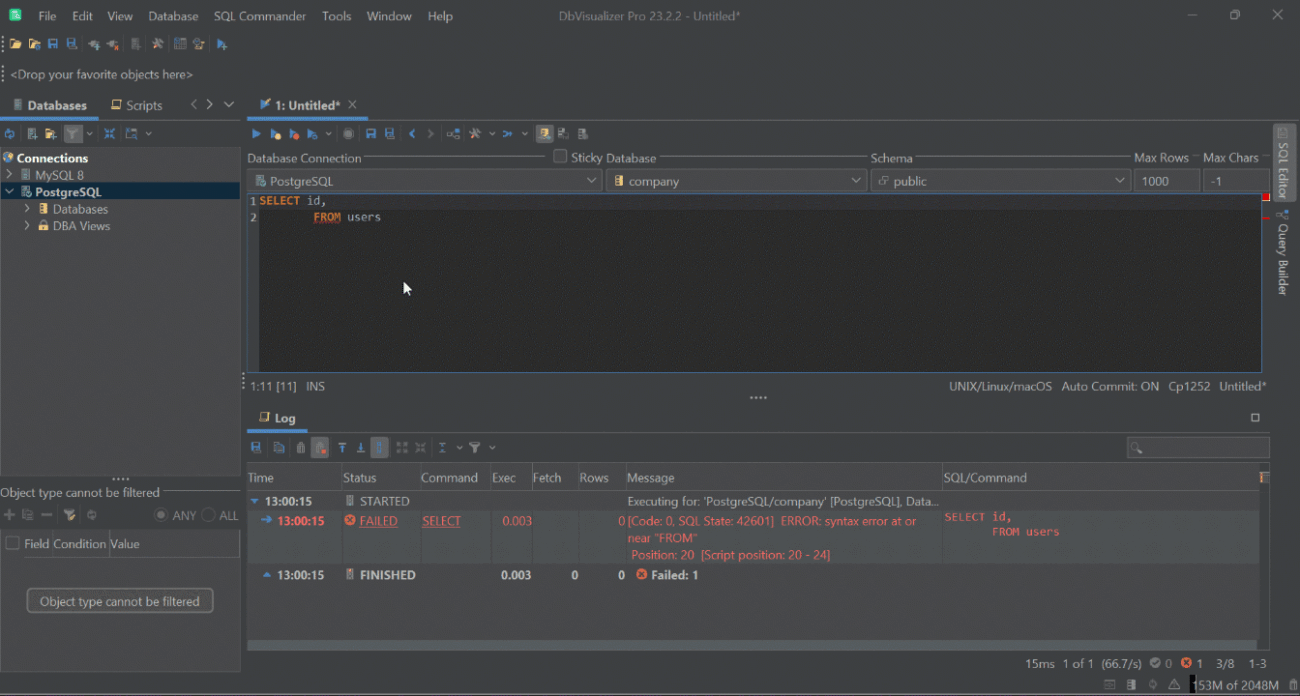The image size is (1300, 696).
Task: Select the Explain Plan icon in editor toolbar
Action: tap(452, 133)
